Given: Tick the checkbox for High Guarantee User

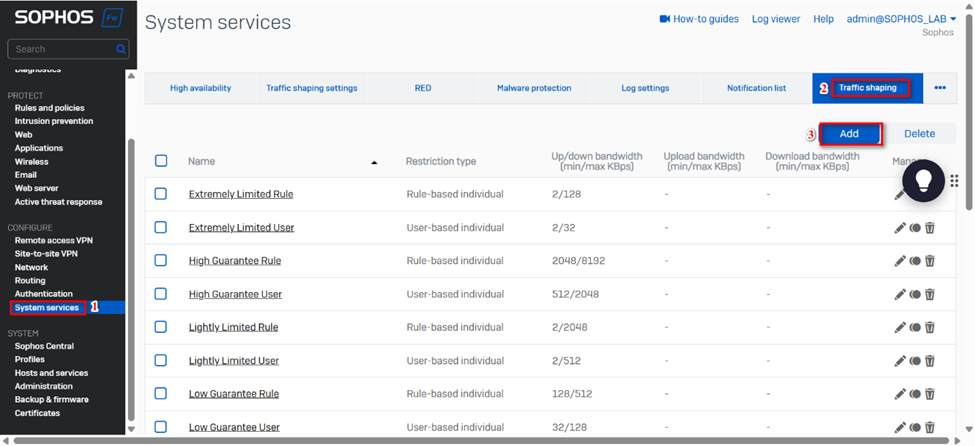Looking at the screenshot, I should pyautogui.click(x=161, y=294).
